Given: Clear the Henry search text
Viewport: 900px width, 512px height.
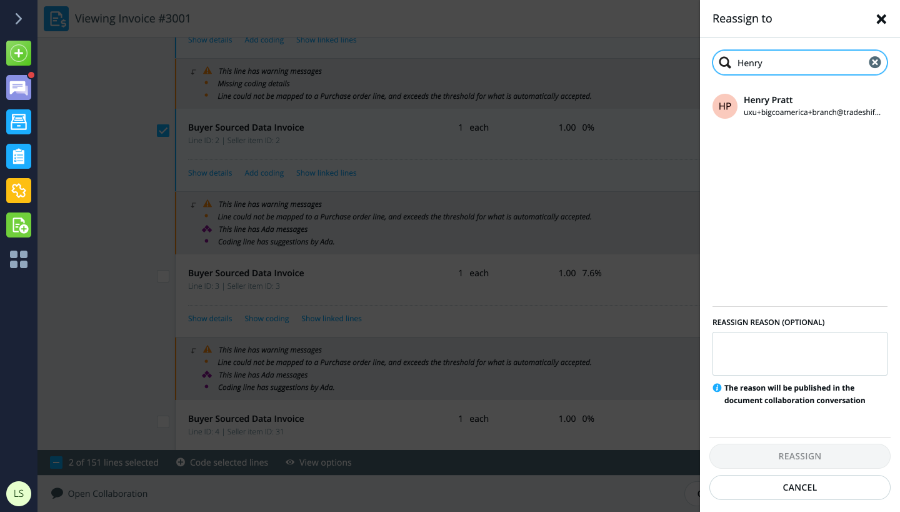Looking at the screenshot, I should click(874, 63).
